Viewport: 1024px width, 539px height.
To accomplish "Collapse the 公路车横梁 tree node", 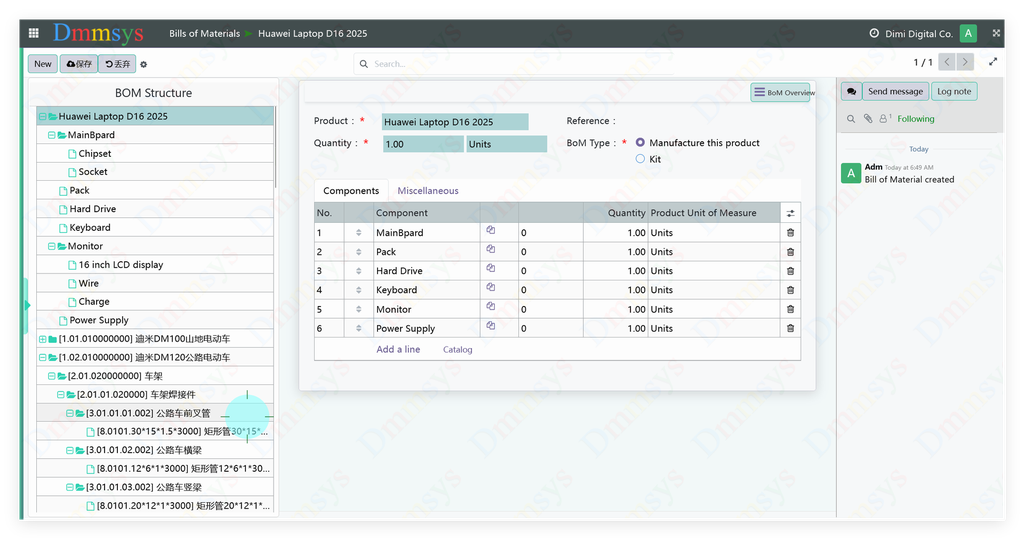I will click(x=70, y=450).
